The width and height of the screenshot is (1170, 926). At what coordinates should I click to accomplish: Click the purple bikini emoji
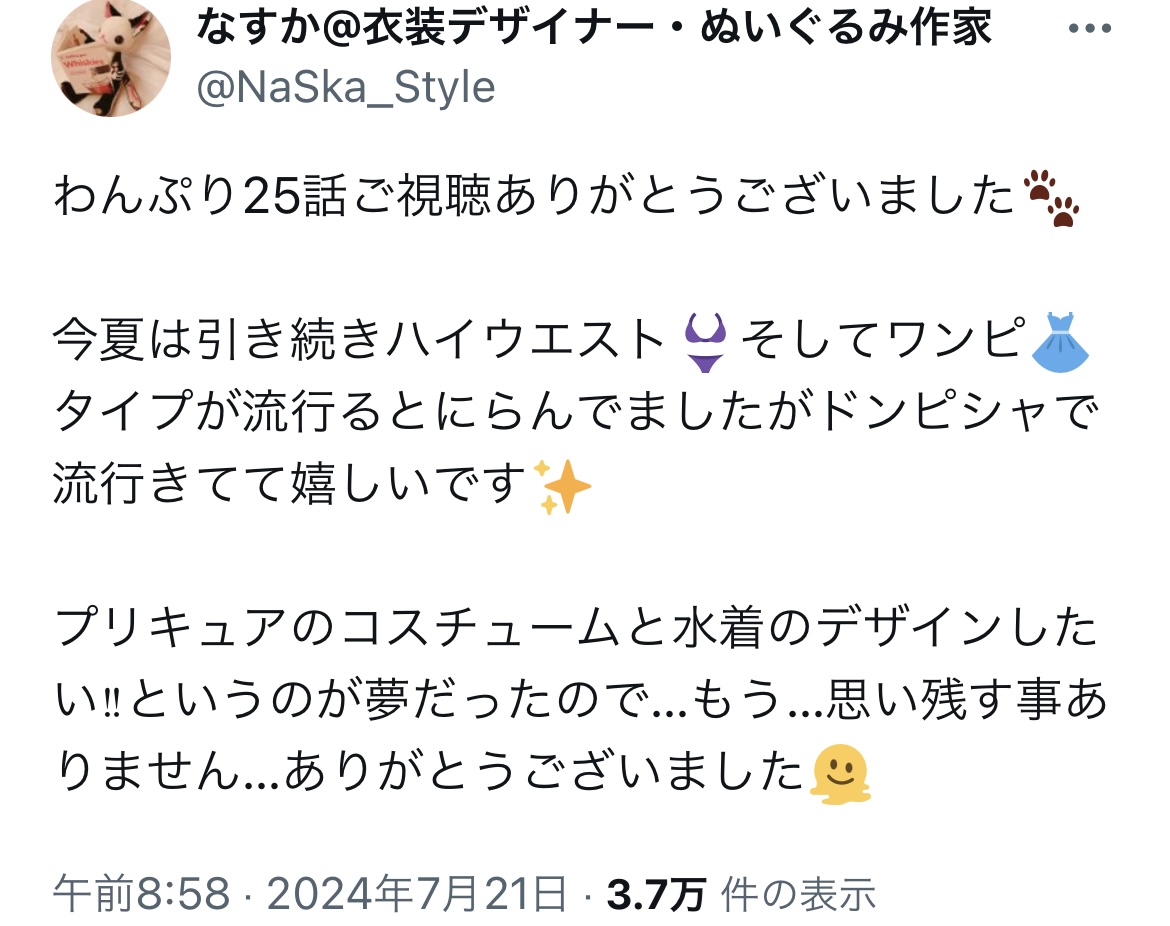[x=704, y=342]
